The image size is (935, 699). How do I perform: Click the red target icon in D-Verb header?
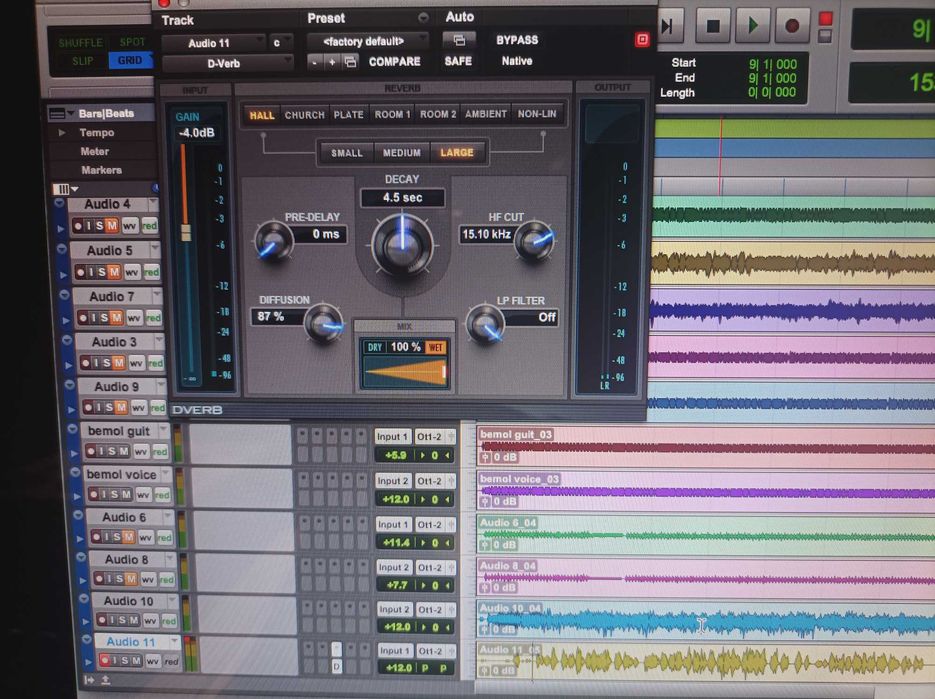point(642,40)
